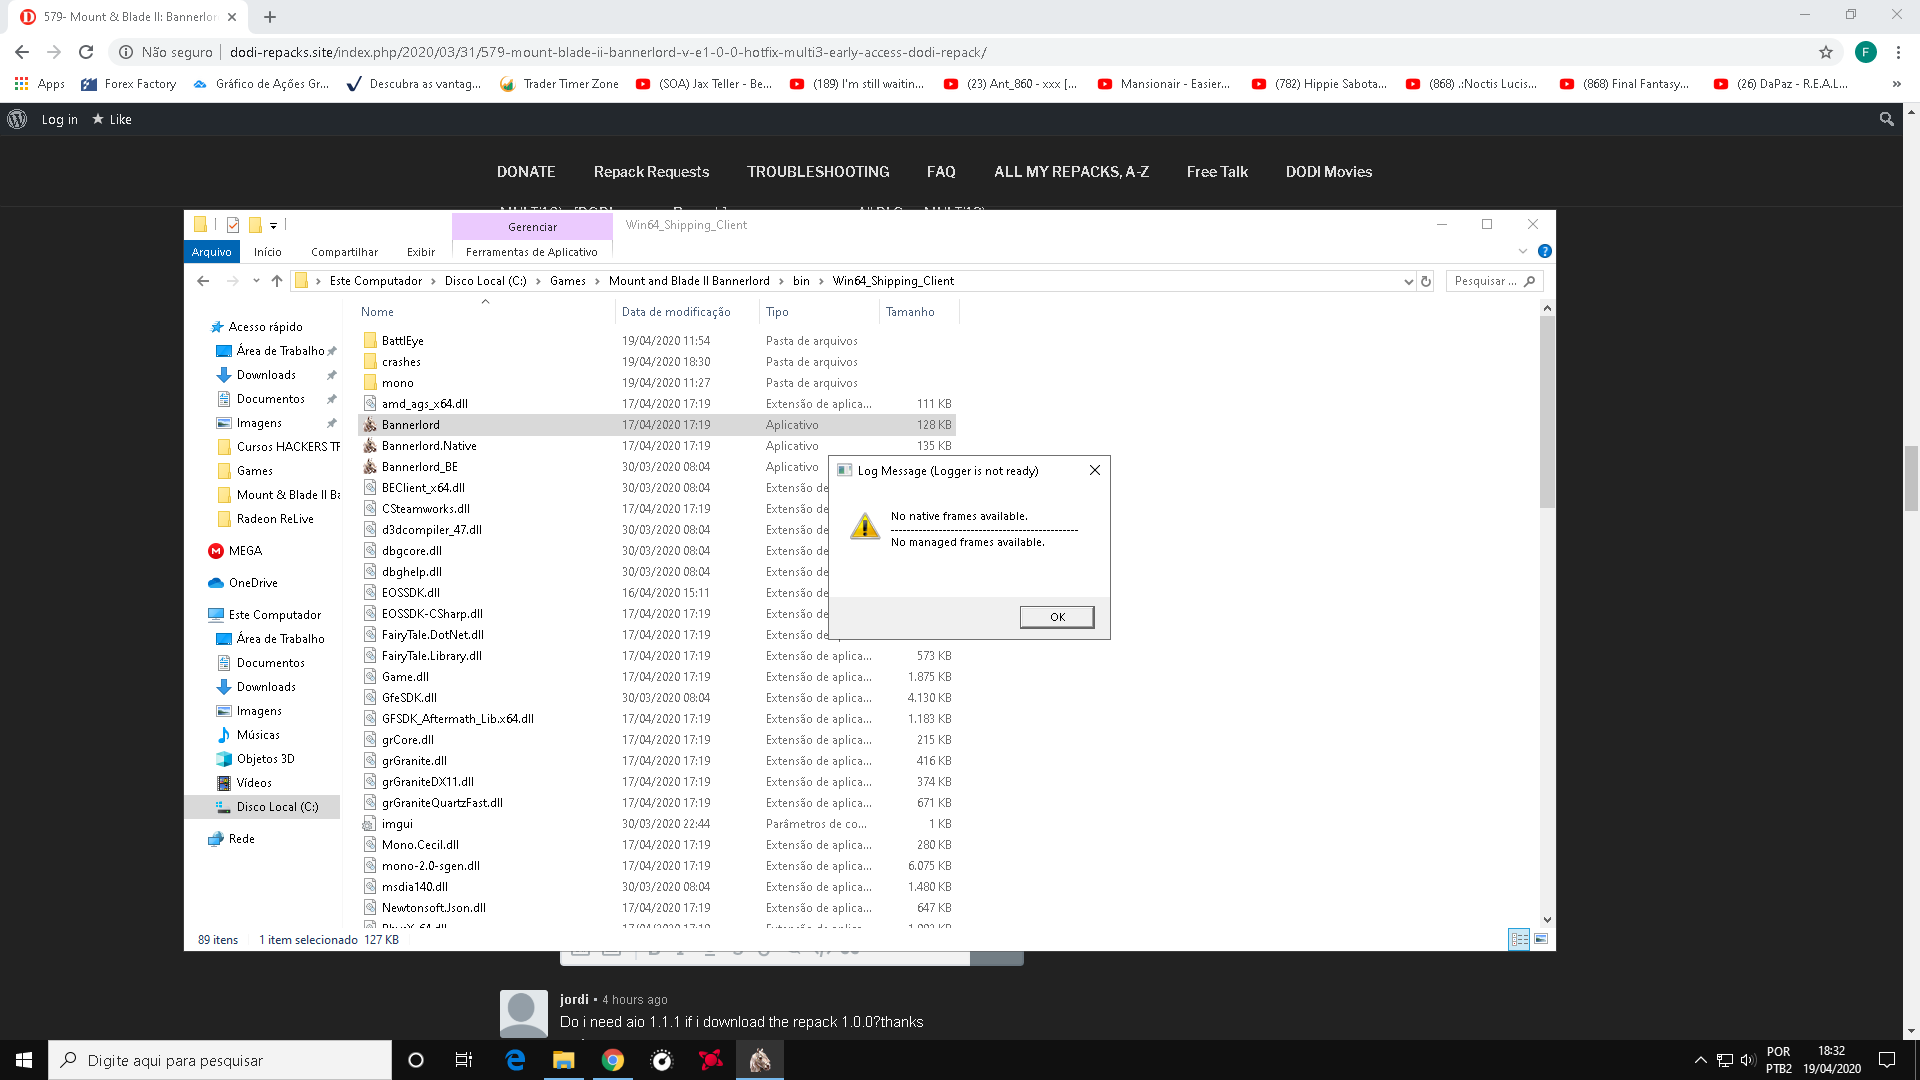1920x1080 pixels.
Task: Open Task View on the taskbar
Action: click(x=463, y=1060)
